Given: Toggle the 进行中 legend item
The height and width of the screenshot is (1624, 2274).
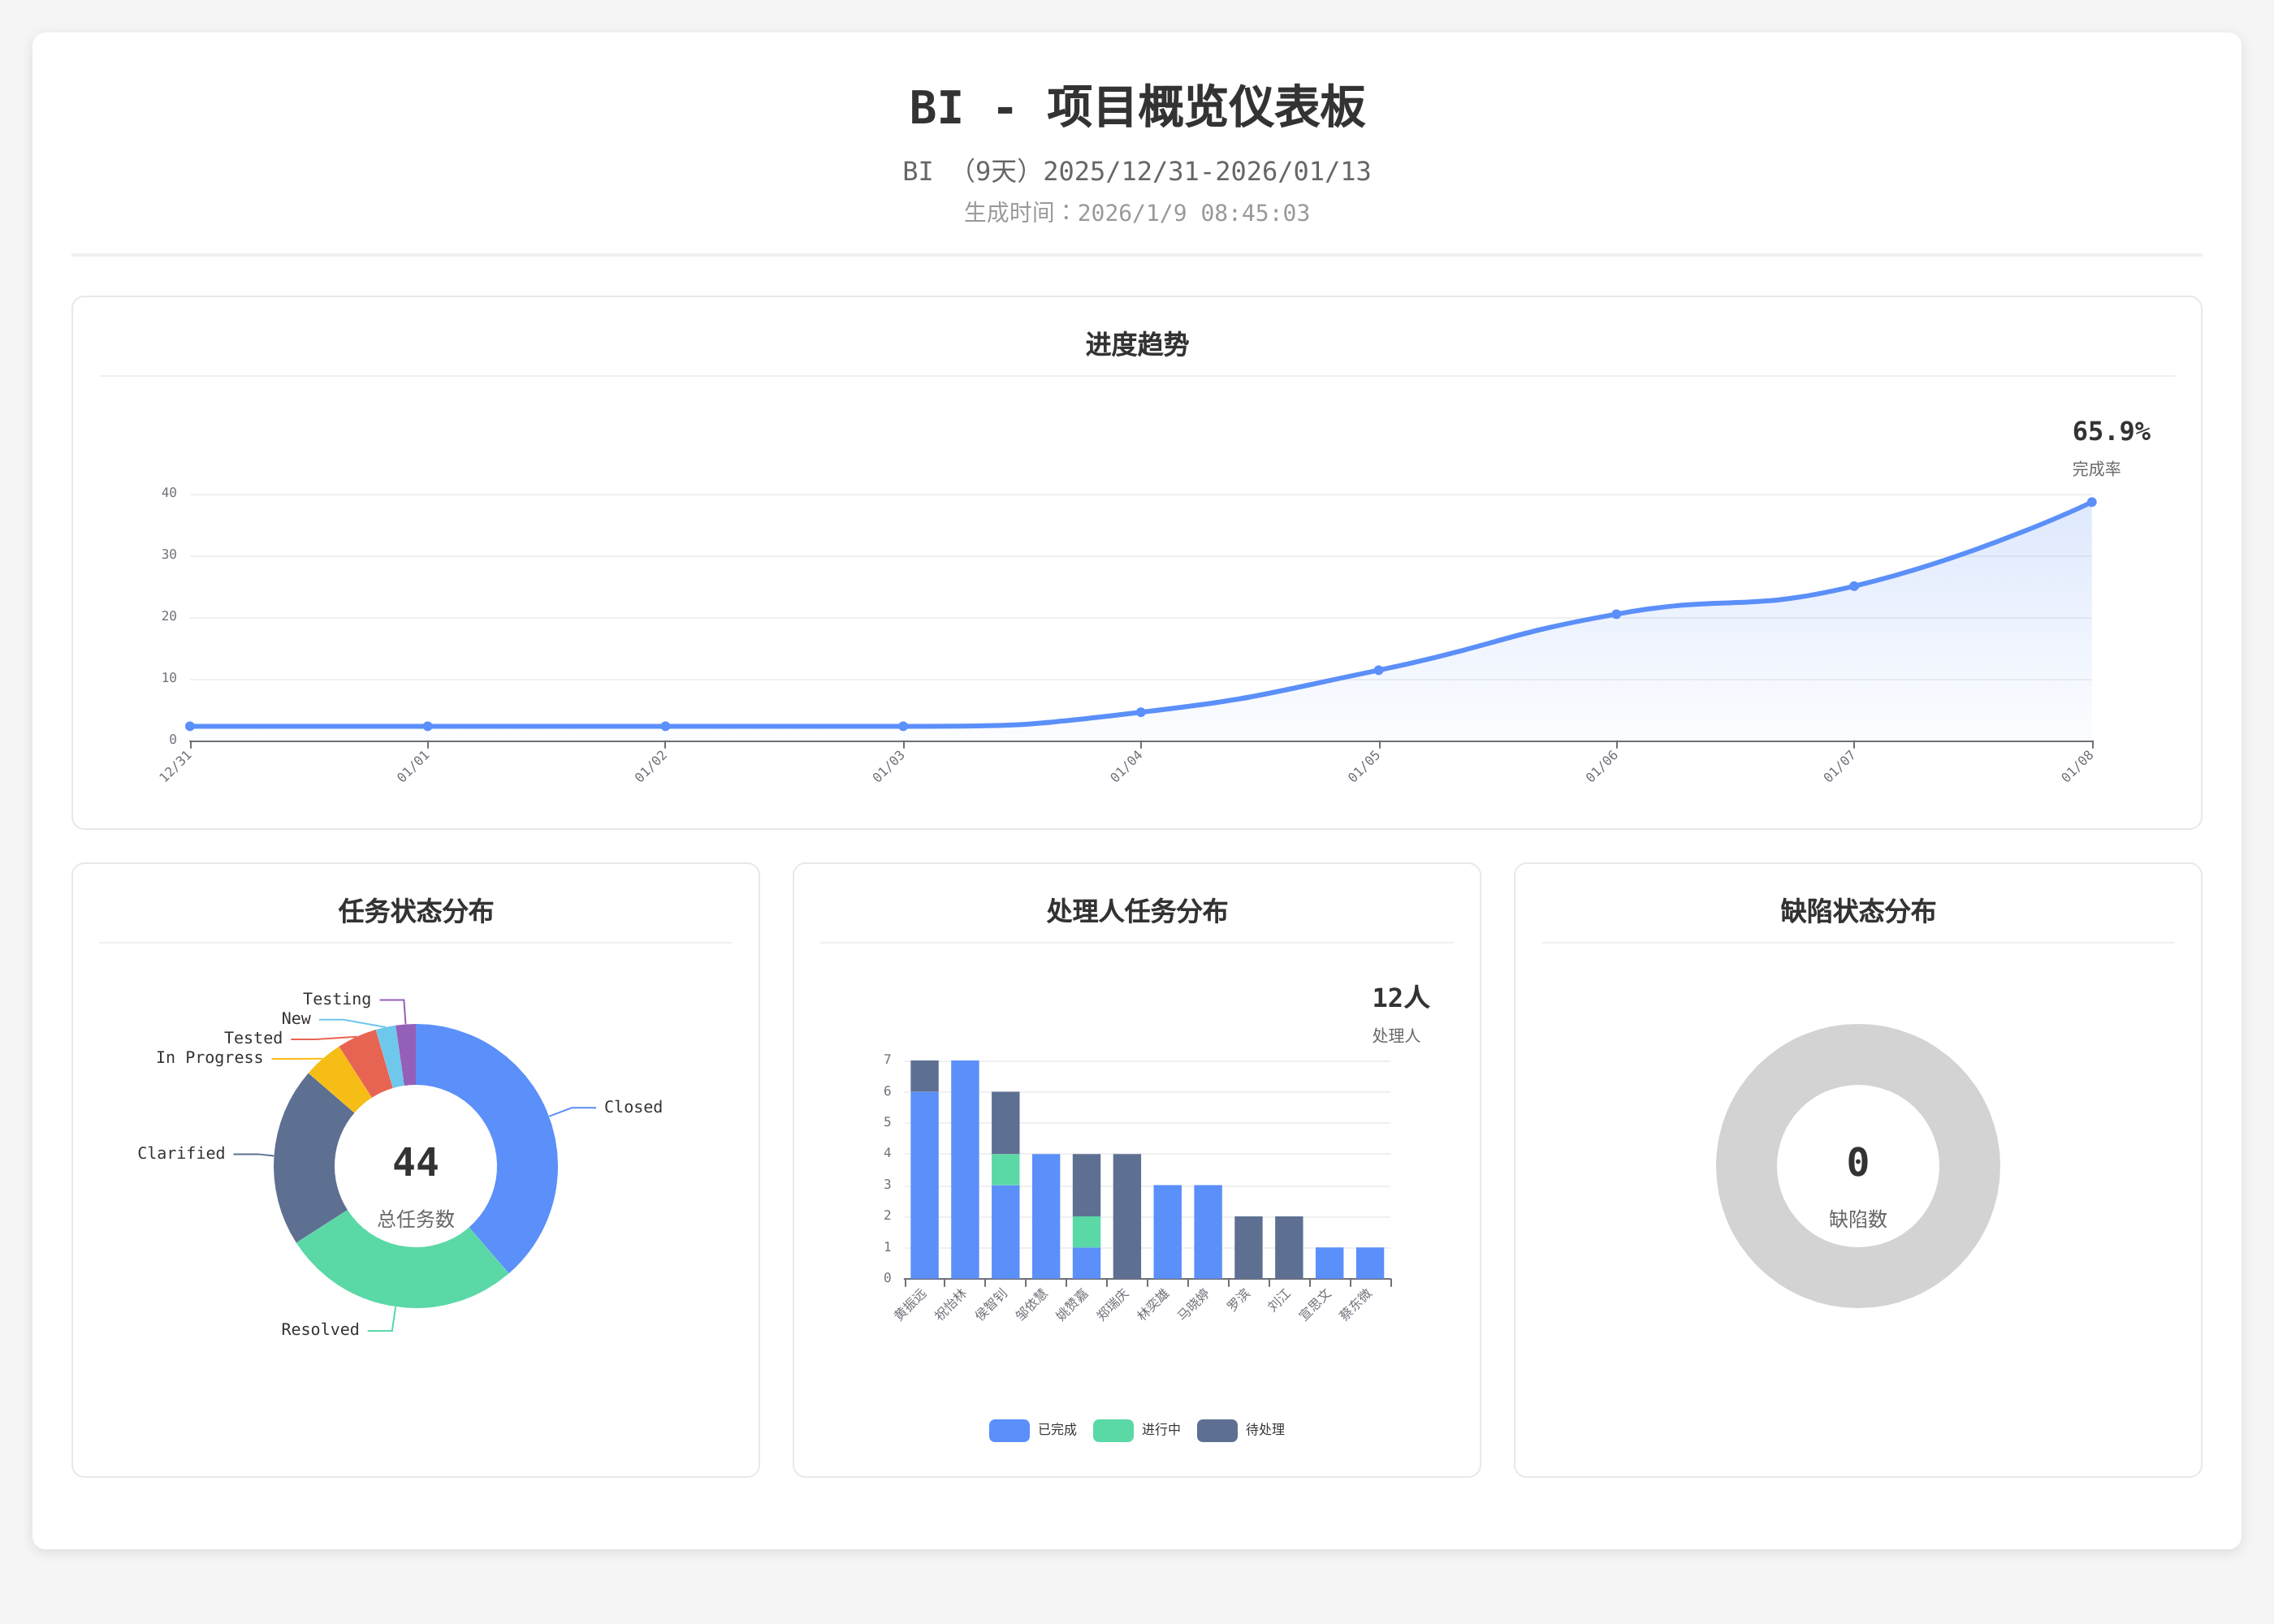Looking at the screenshot, I should [1137, 1430].
